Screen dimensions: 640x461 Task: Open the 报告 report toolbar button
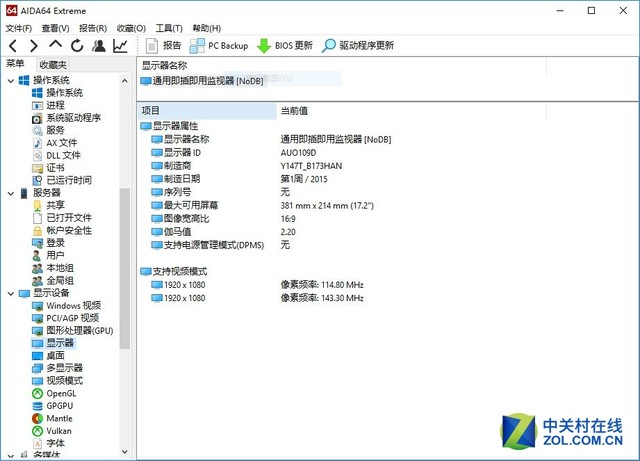[163, 46]
